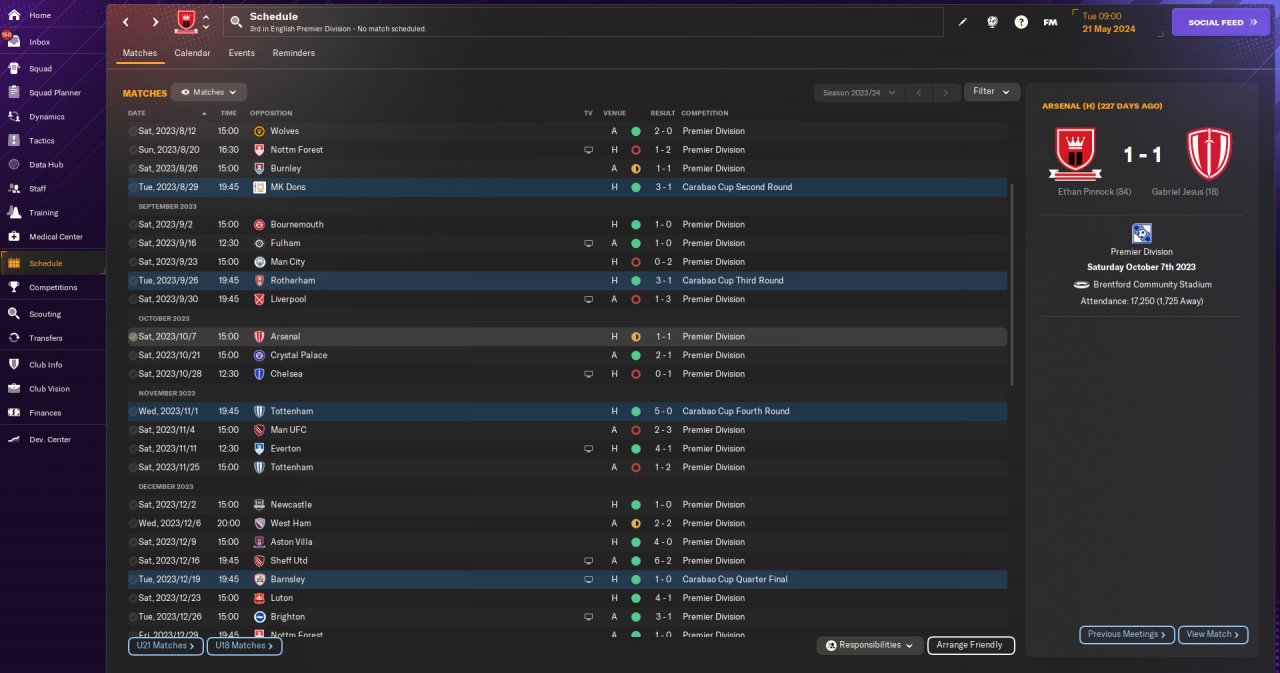Open U18 Matches
The width and height of the screenshot is (1280, 673).
coord(244,646)
